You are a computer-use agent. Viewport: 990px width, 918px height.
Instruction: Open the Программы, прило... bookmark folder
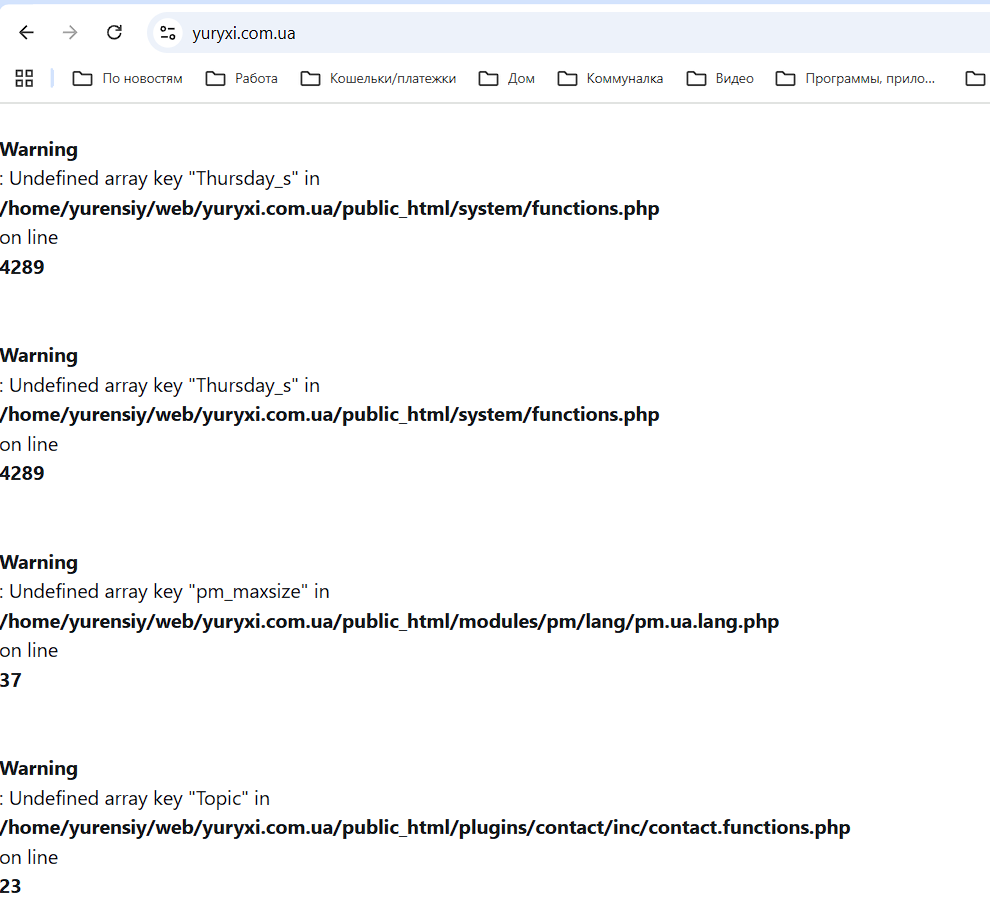[856, 78]
